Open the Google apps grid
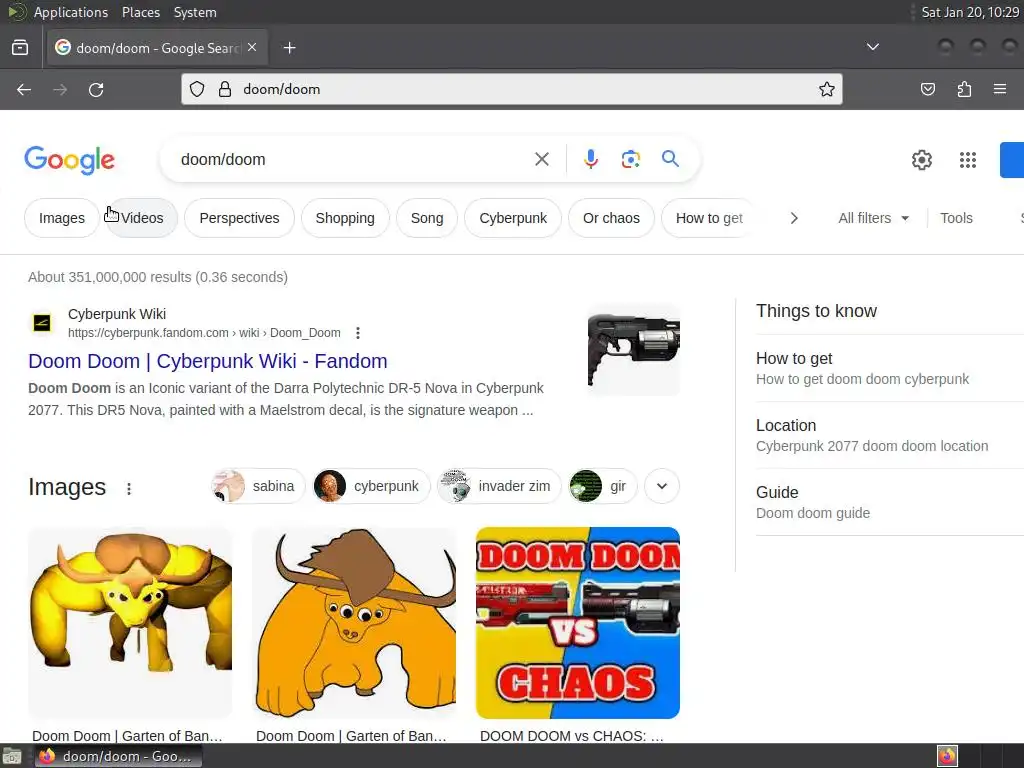This screenshot has width=1024, height=768. pos(968,160)
